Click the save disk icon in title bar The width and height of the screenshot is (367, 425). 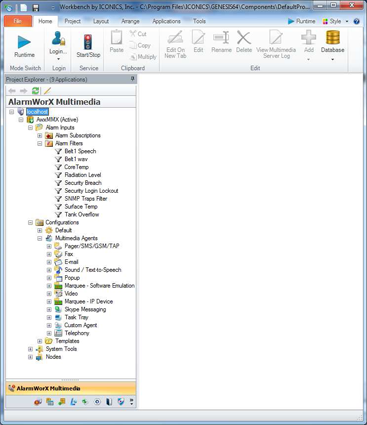[36, 7]
